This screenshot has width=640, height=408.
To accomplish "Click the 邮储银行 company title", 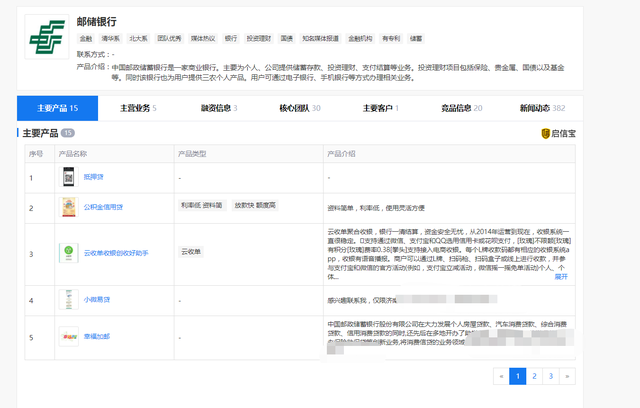I will click(97, 22).
